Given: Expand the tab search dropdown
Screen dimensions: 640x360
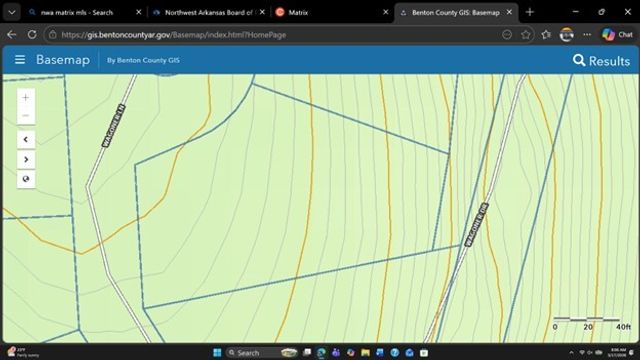Looking at the screenshot, I should (12, 13).
